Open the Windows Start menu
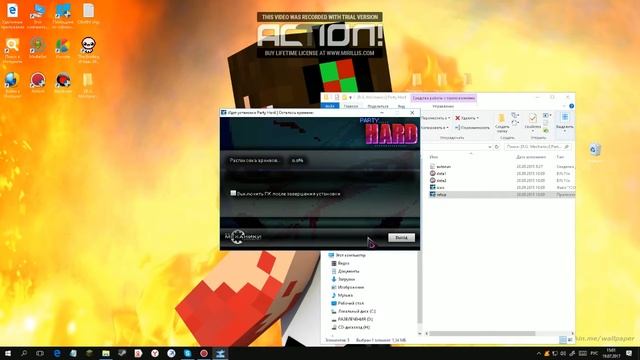640x360 pixels. click(x=8, y=353)
